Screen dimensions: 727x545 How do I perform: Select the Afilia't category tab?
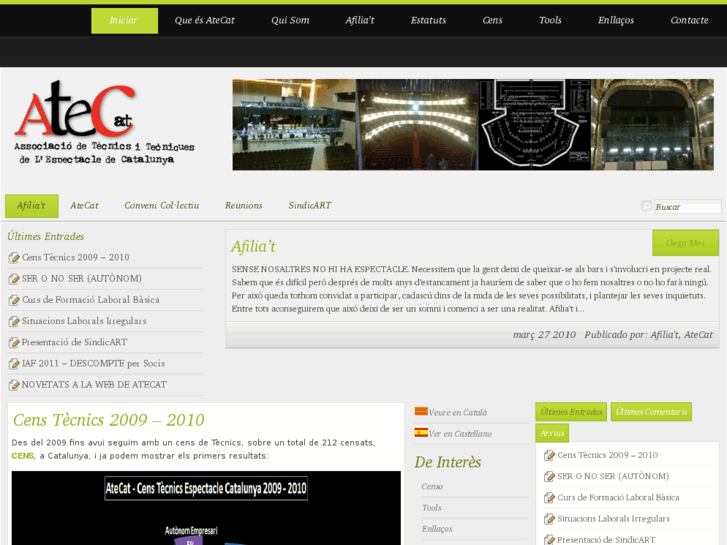[32, 206]
